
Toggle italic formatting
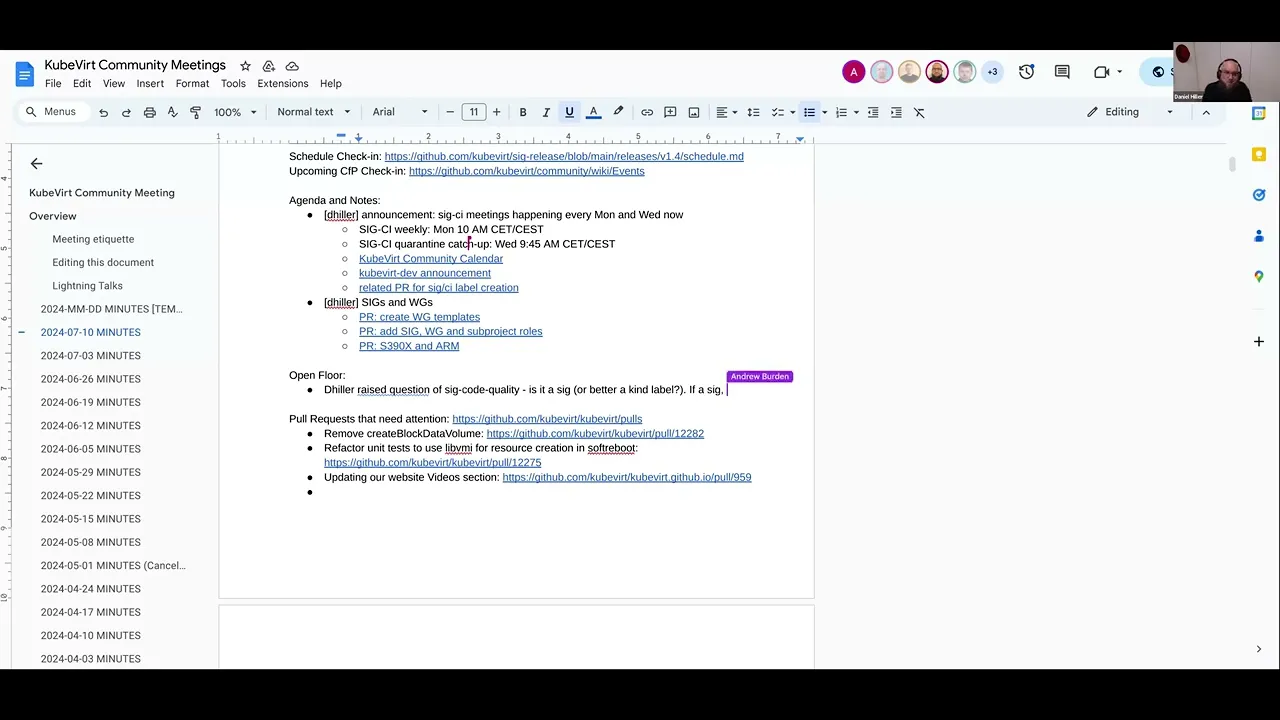(x=546, y=112)
